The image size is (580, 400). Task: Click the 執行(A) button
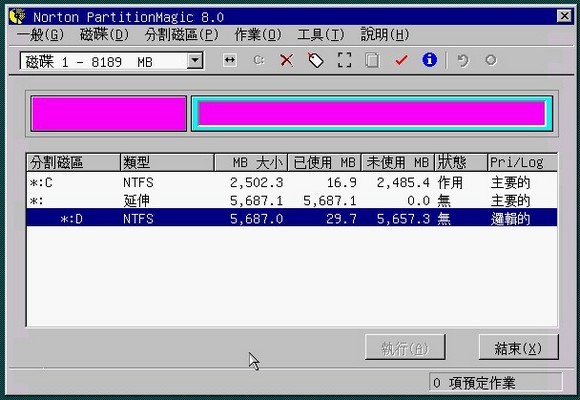[x=405, y=347]
